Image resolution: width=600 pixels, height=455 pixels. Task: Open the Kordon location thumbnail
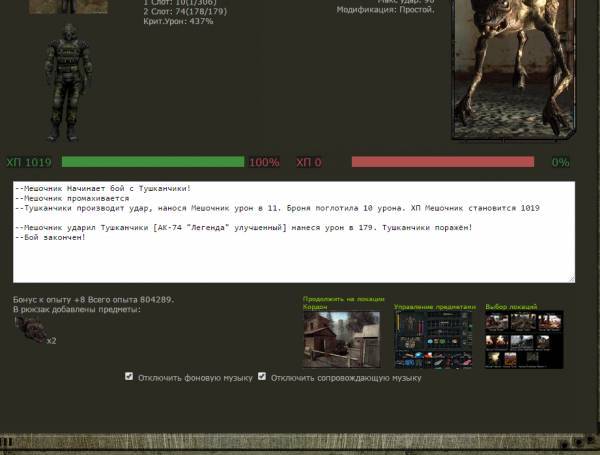click(x=341, y=338)
